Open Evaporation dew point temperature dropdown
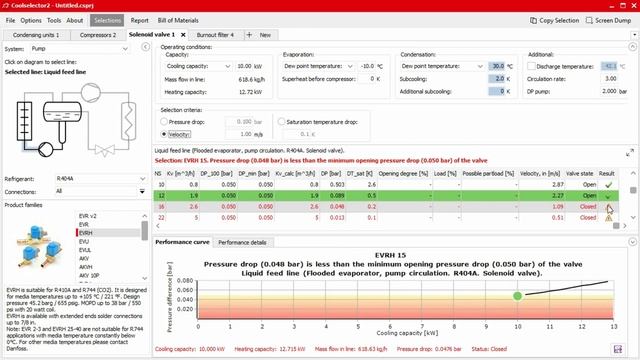The image size is (640, 360). [318, 66]
